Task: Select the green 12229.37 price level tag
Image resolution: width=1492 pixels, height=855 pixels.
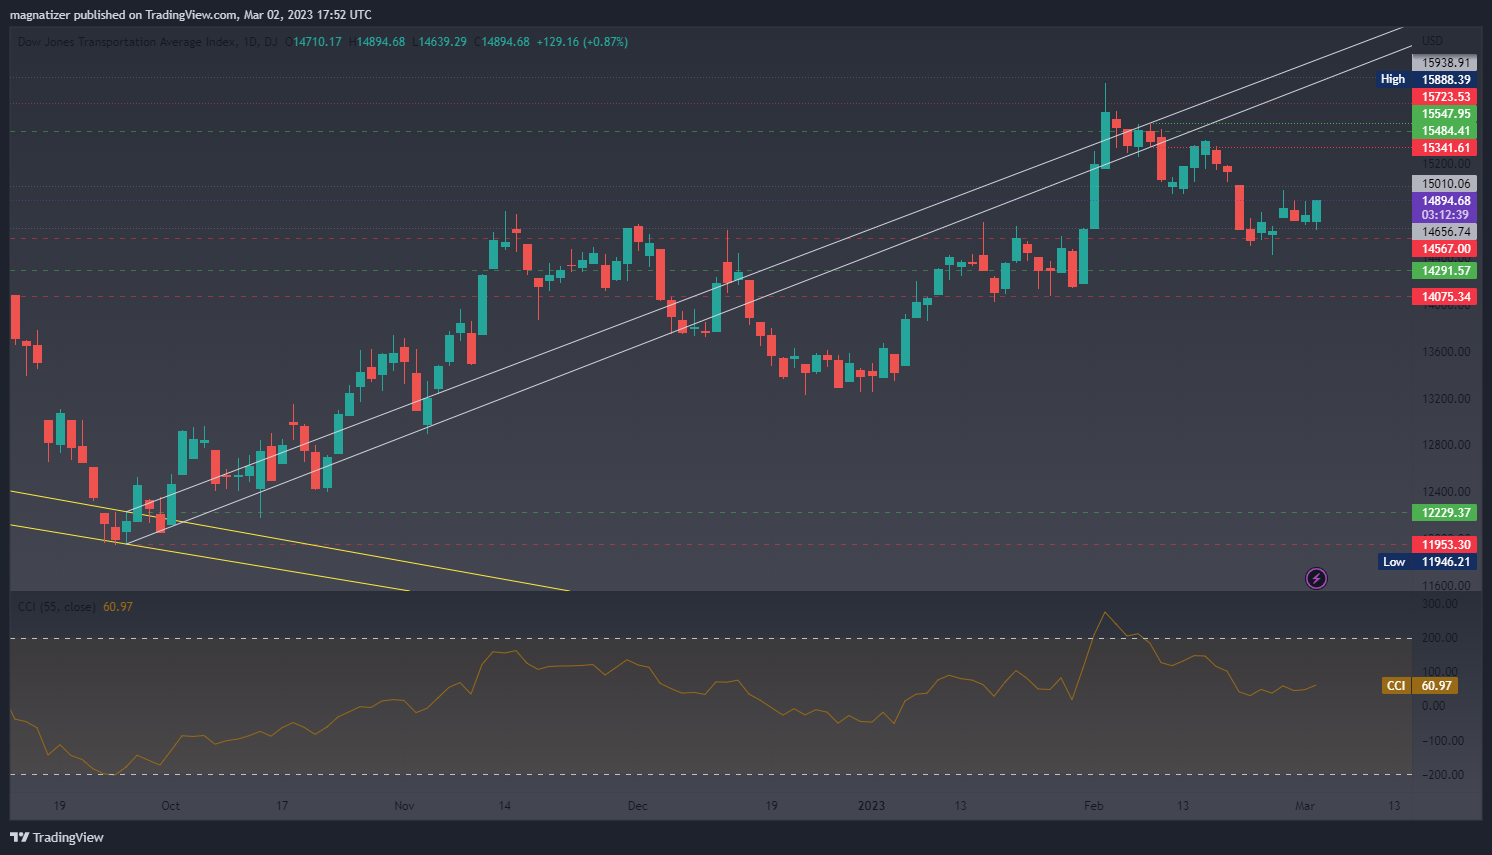Action: 1445,513
